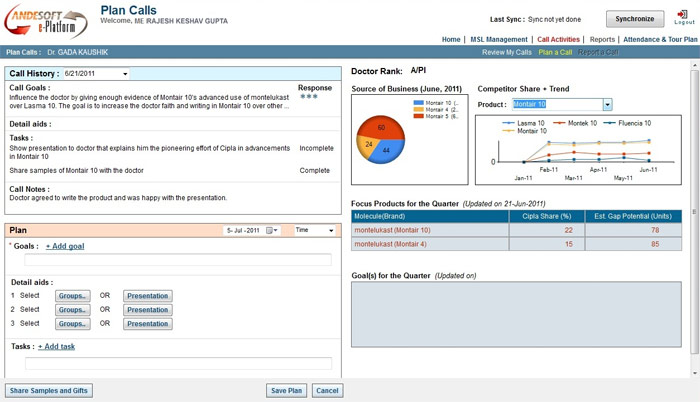Click the red 60 pie chart slice

pyautogui.click(x=381, y=127)
